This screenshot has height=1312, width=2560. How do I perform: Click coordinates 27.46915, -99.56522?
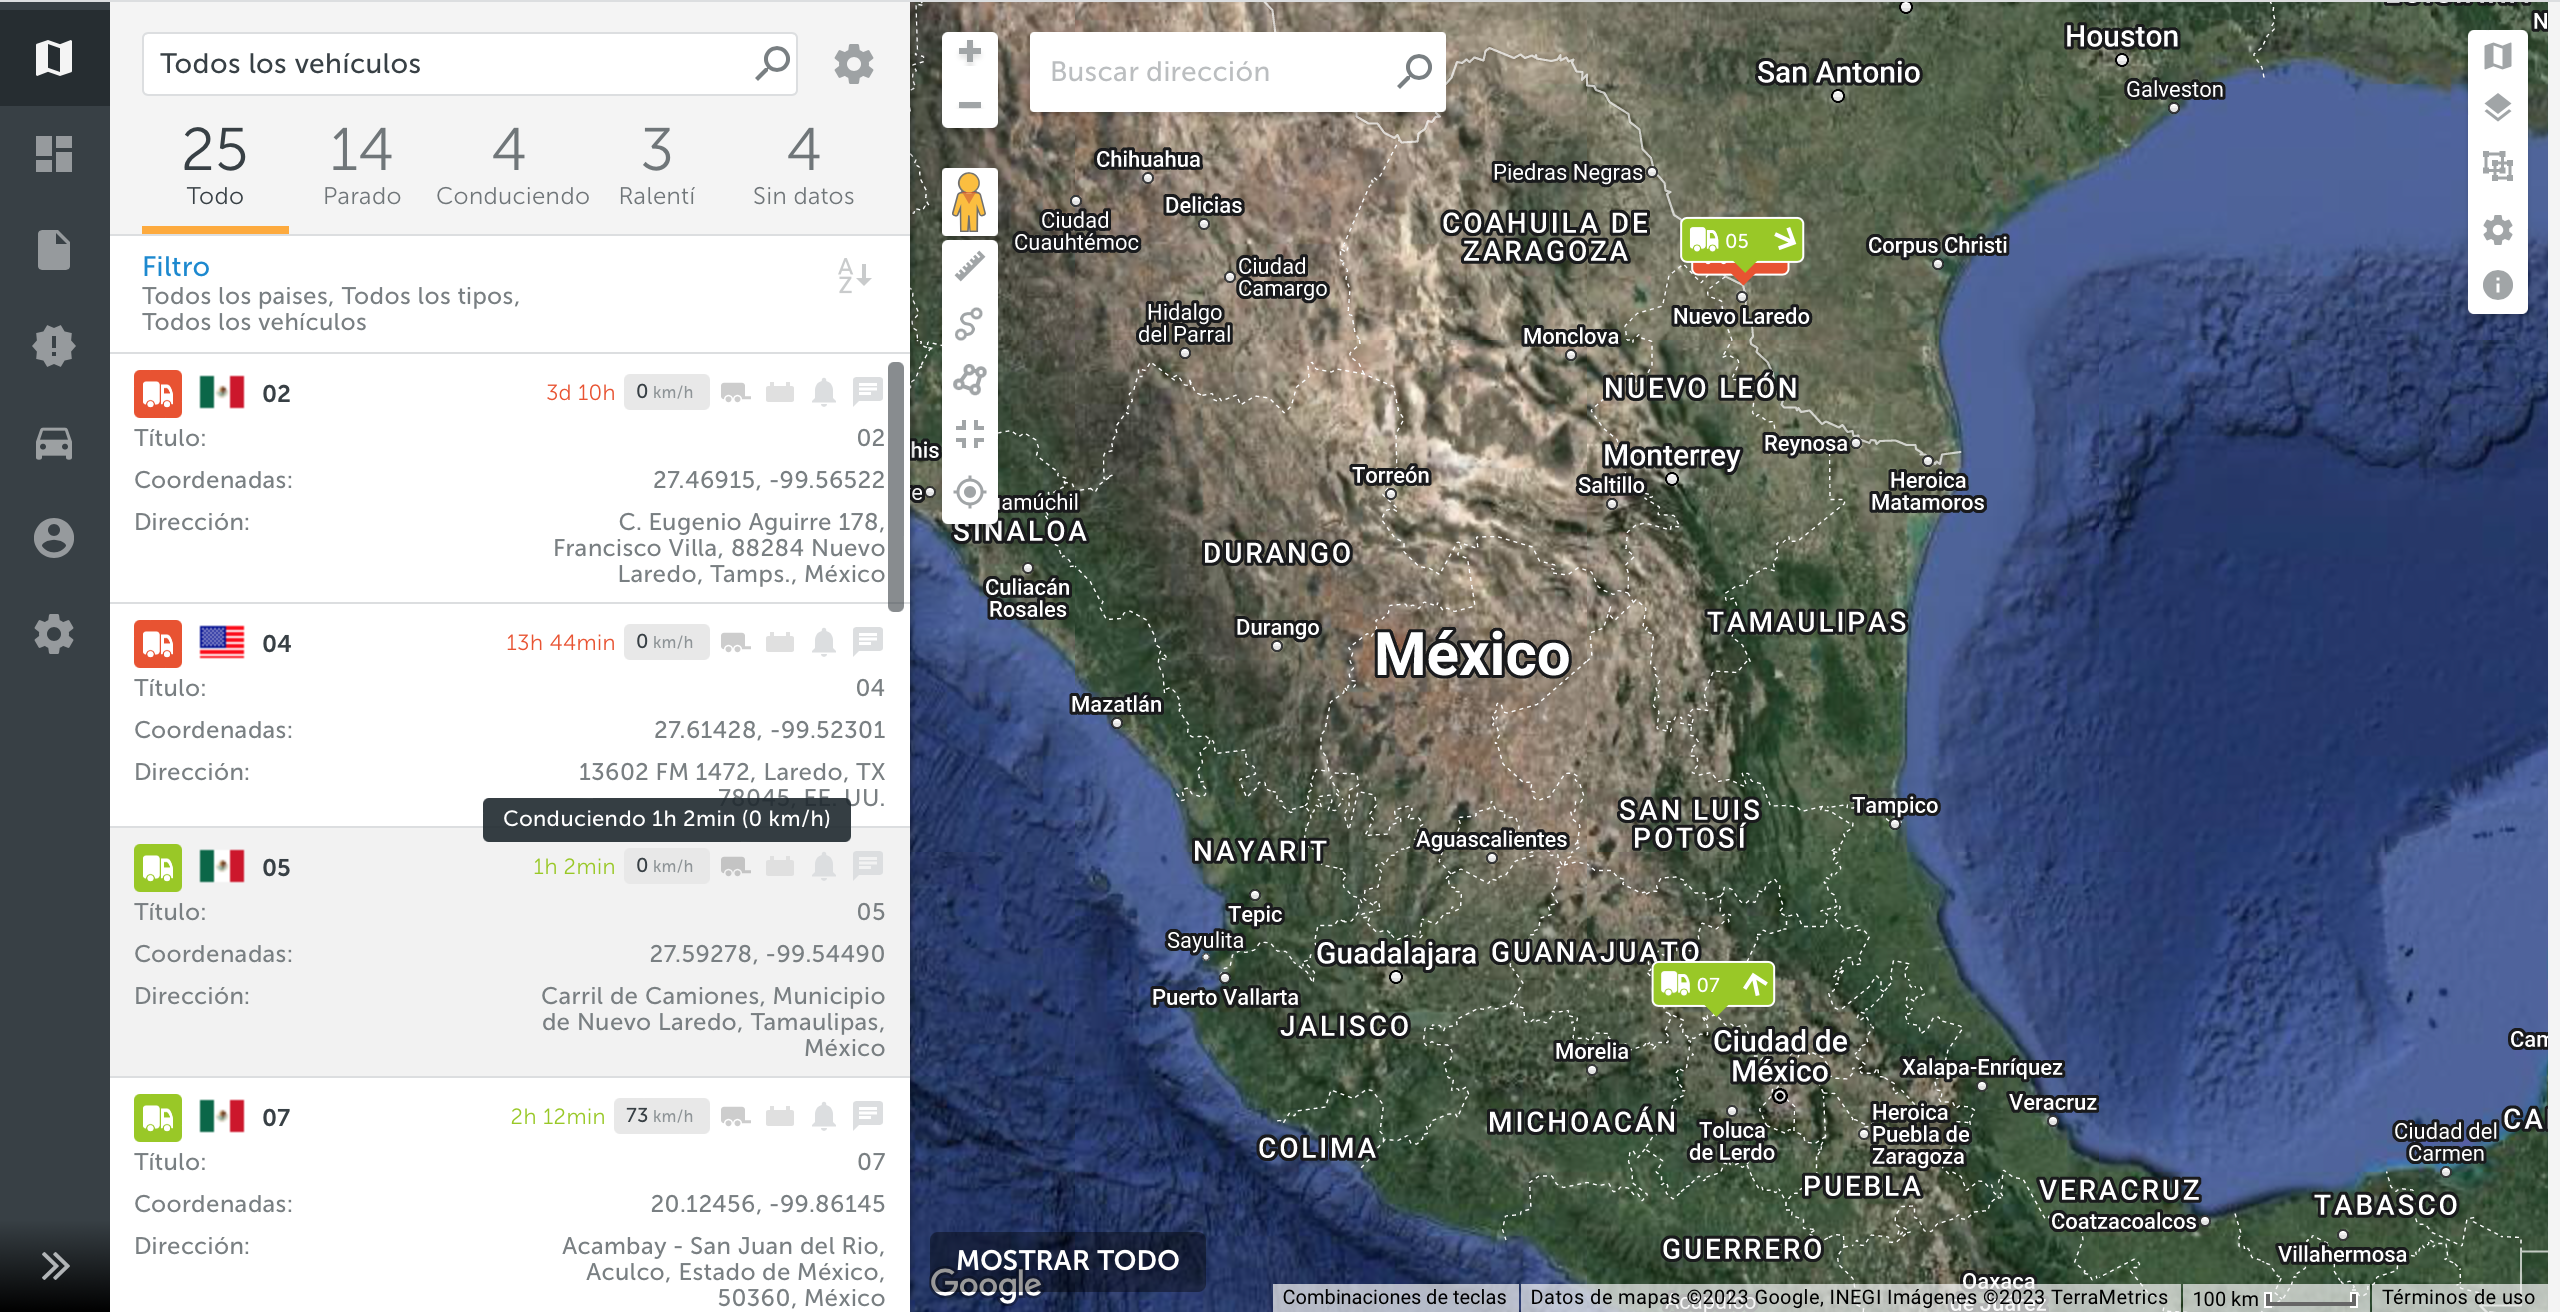(x=769, y=480)
